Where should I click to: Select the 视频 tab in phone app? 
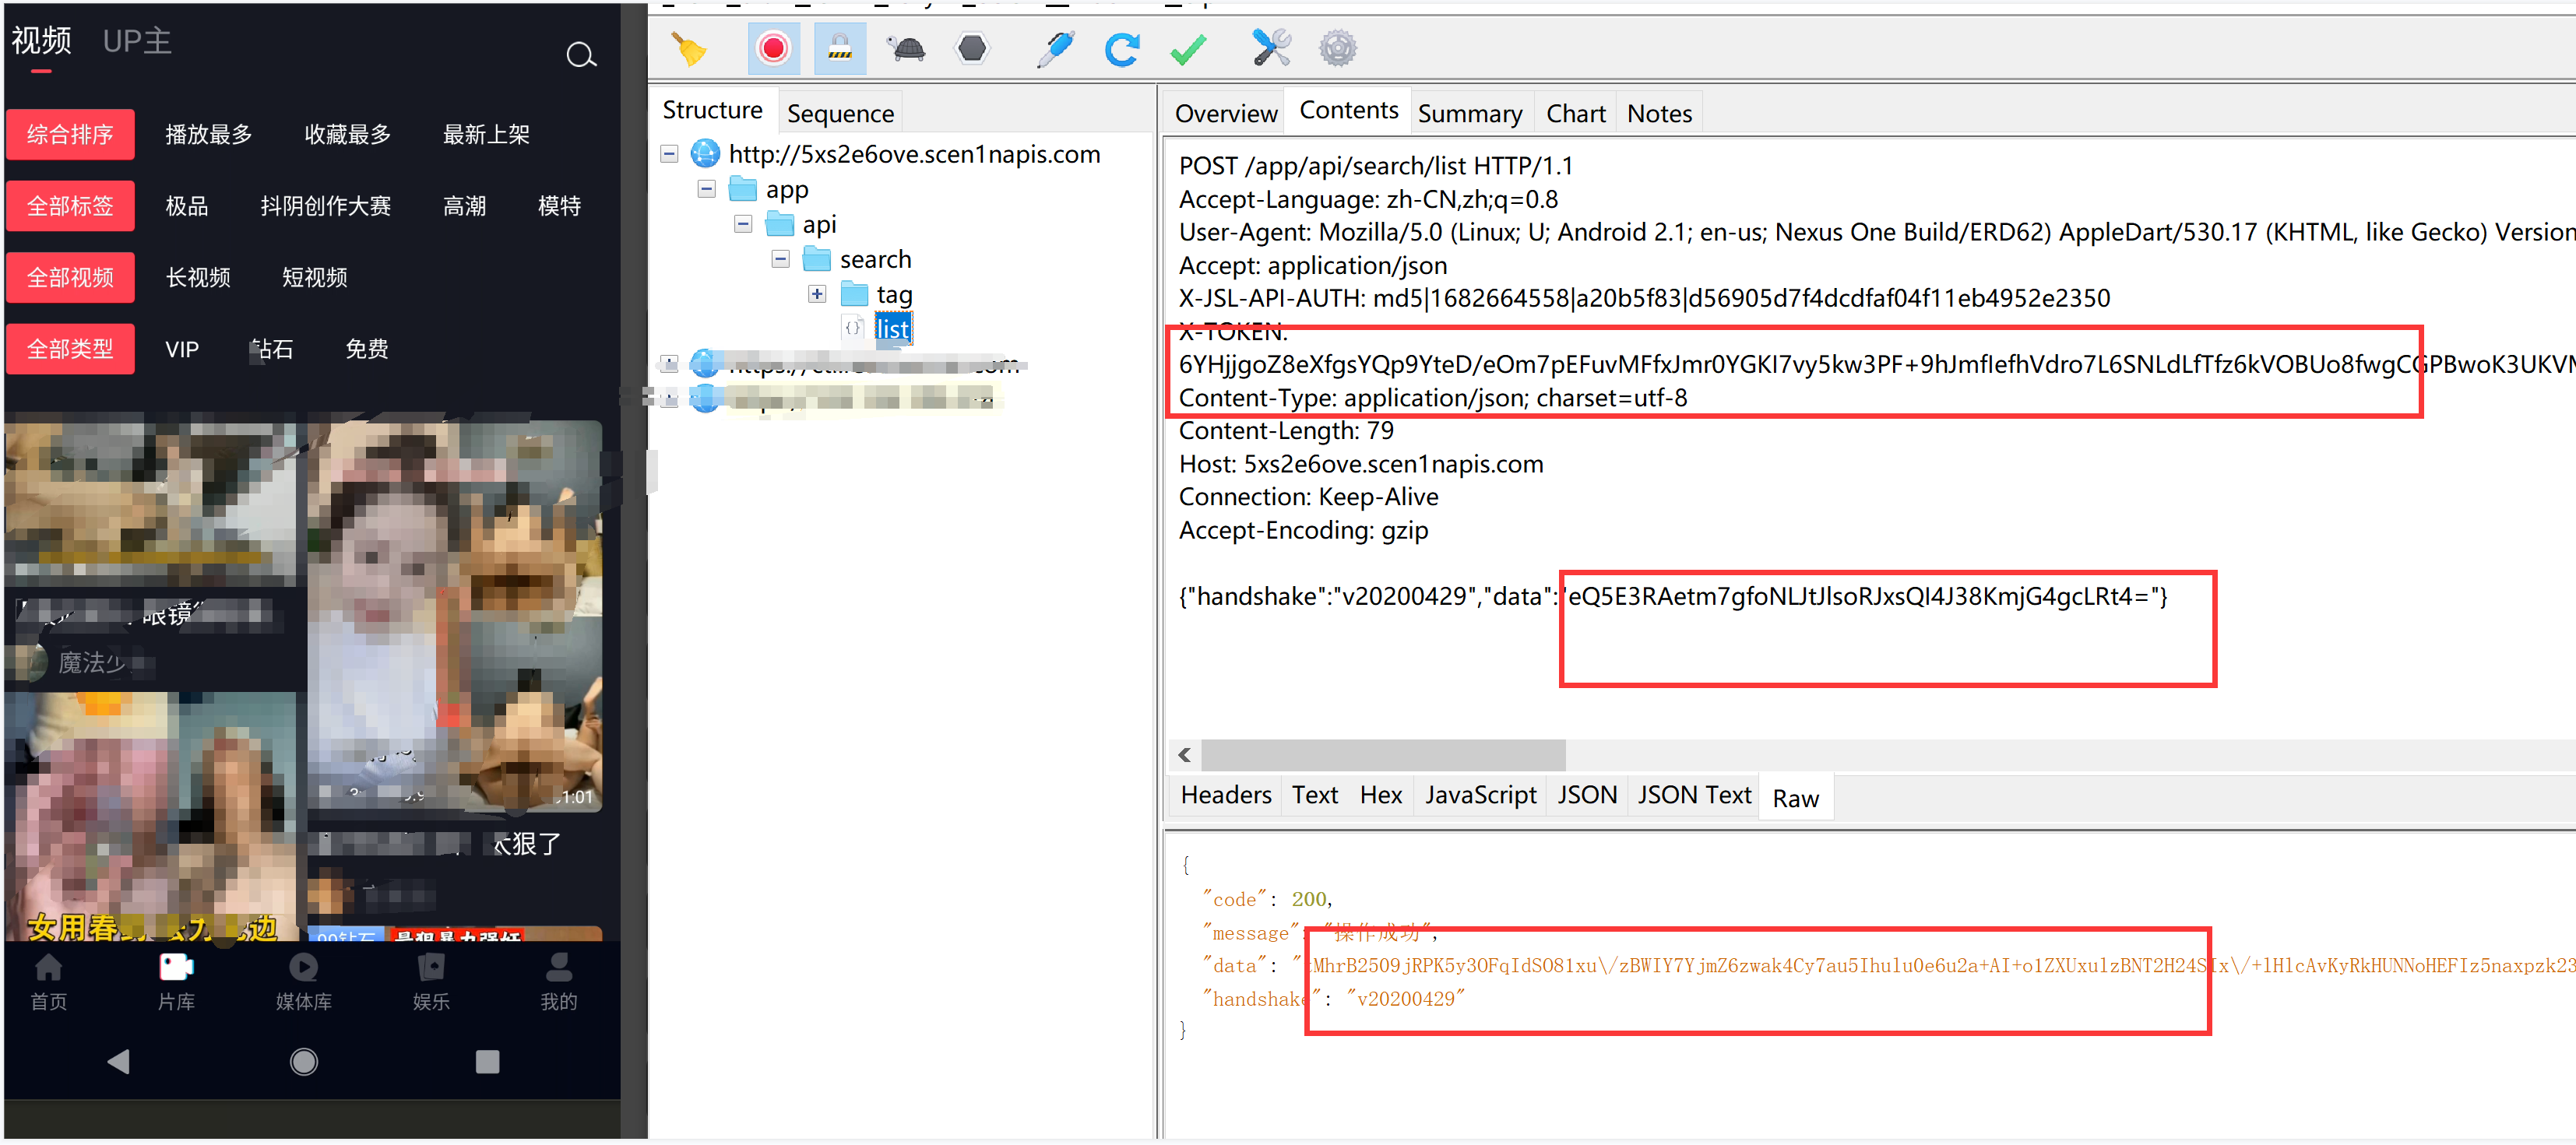click(x=41, y=41)
